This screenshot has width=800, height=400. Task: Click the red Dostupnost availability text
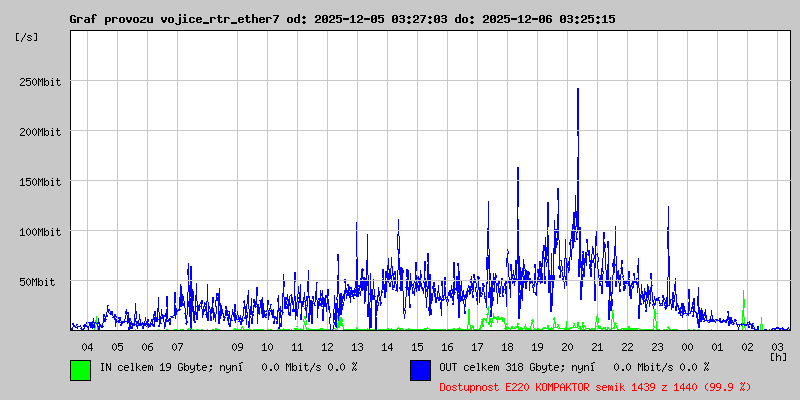[x=594, y=386]
